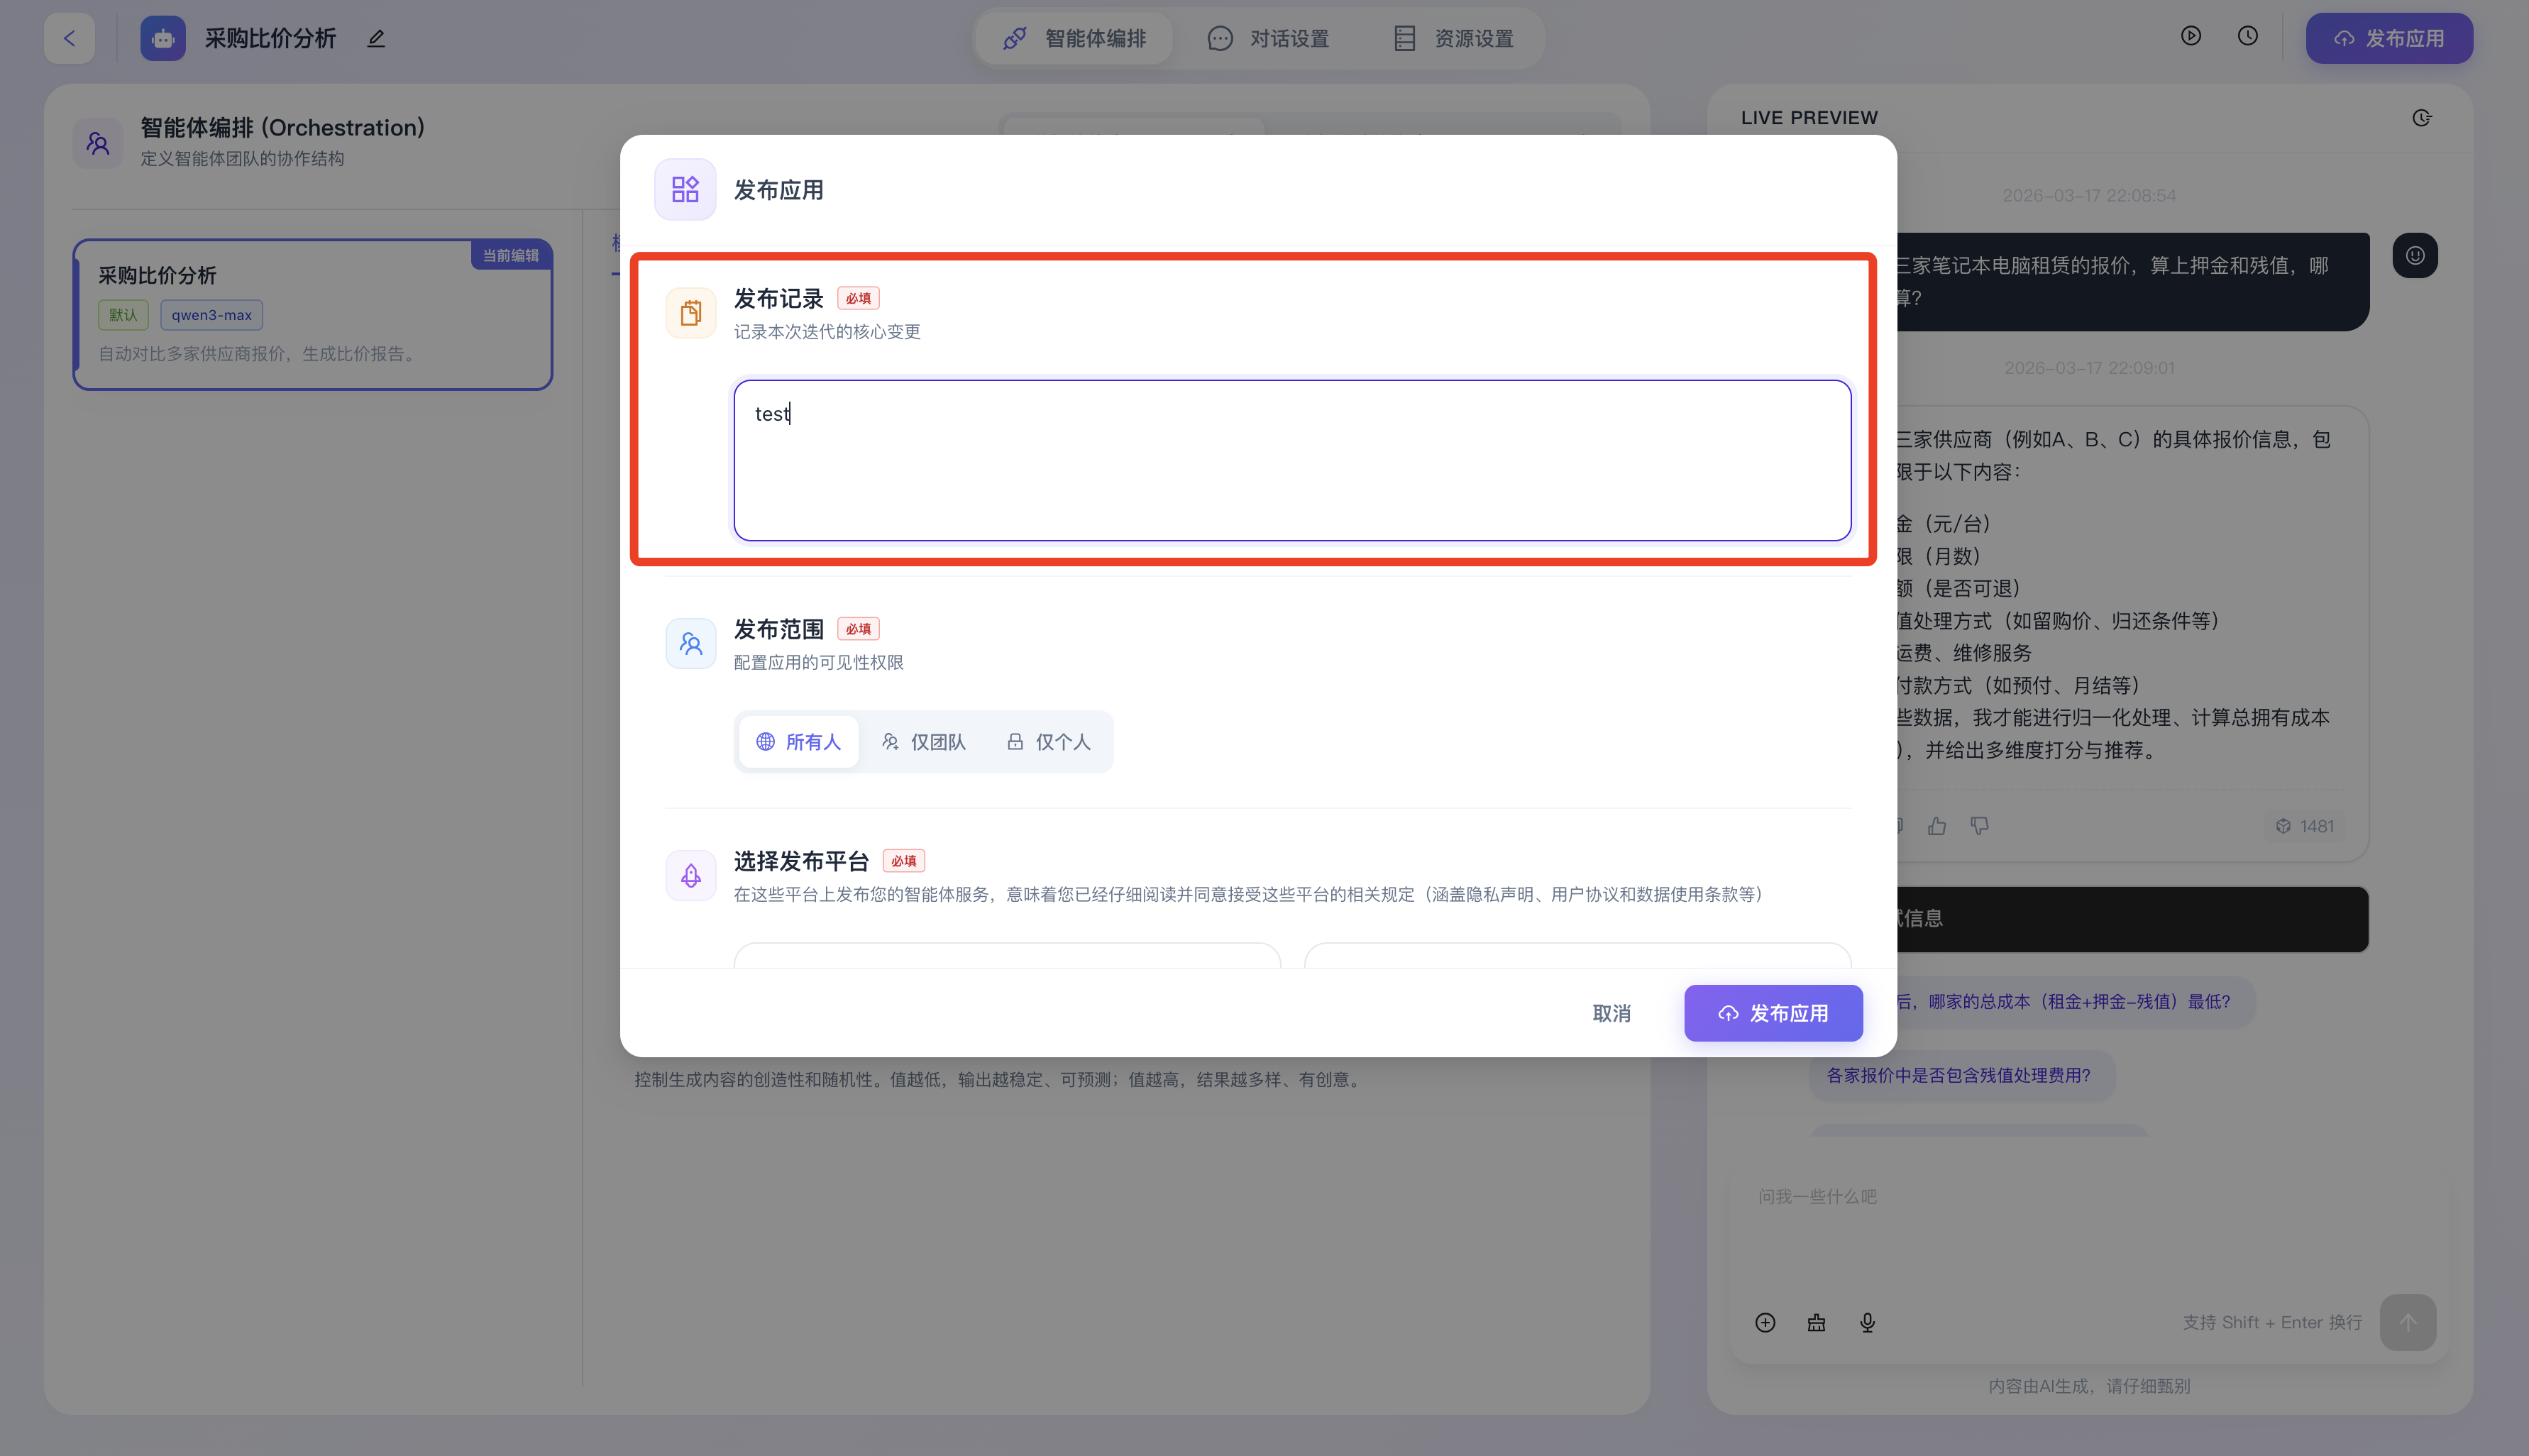Click the edit pencil beside 采购比价分析
2529x1456 pixels.
coord(376,39)
